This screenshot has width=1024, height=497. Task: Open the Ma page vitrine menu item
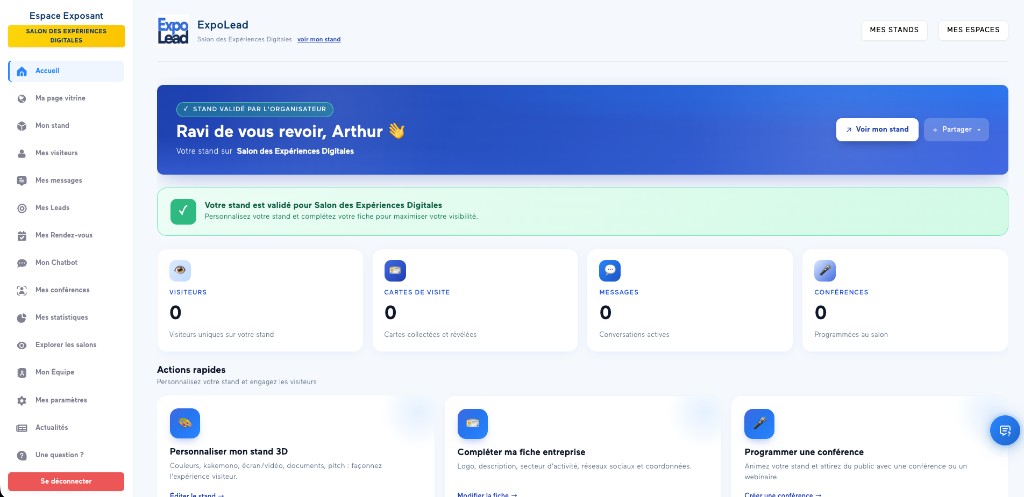click(x=66, y=99)
